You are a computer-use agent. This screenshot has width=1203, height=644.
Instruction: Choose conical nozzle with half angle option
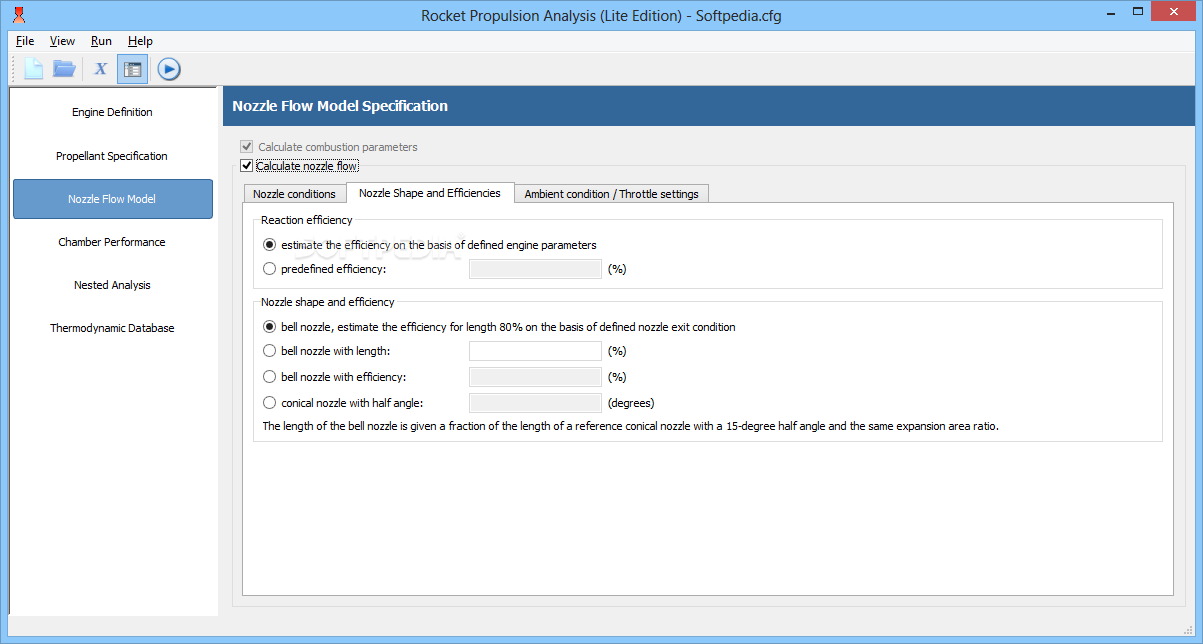click(x=269, y=403)
